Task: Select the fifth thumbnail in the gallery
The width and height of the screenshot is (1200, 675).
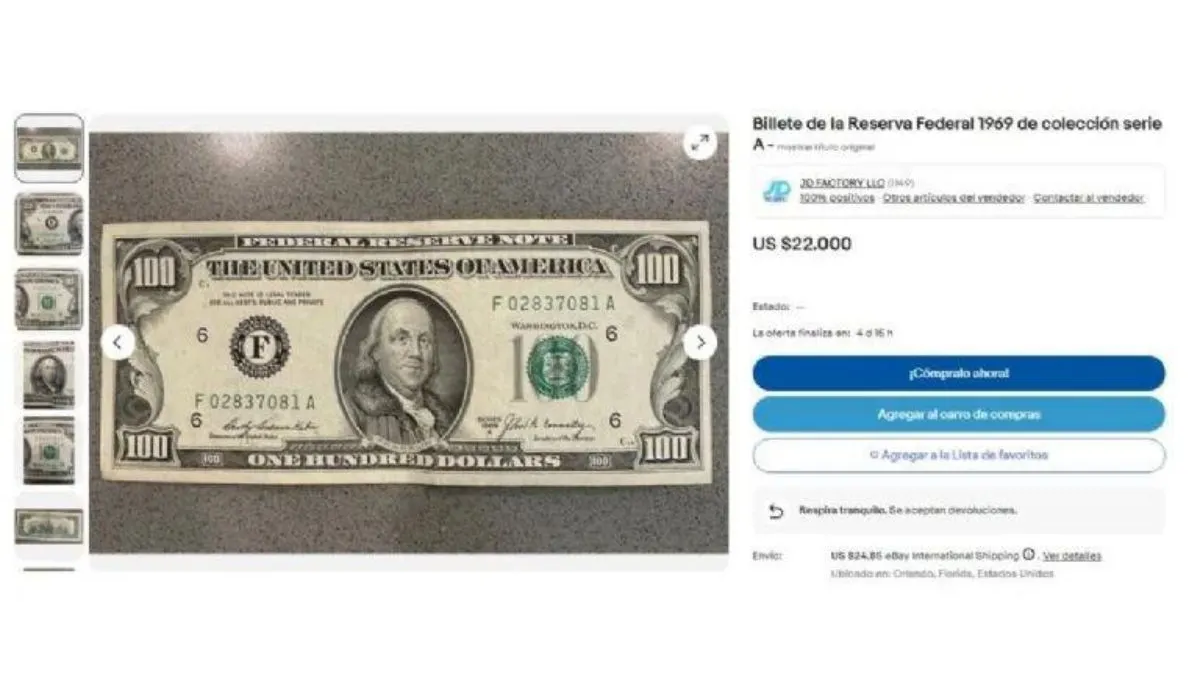Action: tap(49, 450)
